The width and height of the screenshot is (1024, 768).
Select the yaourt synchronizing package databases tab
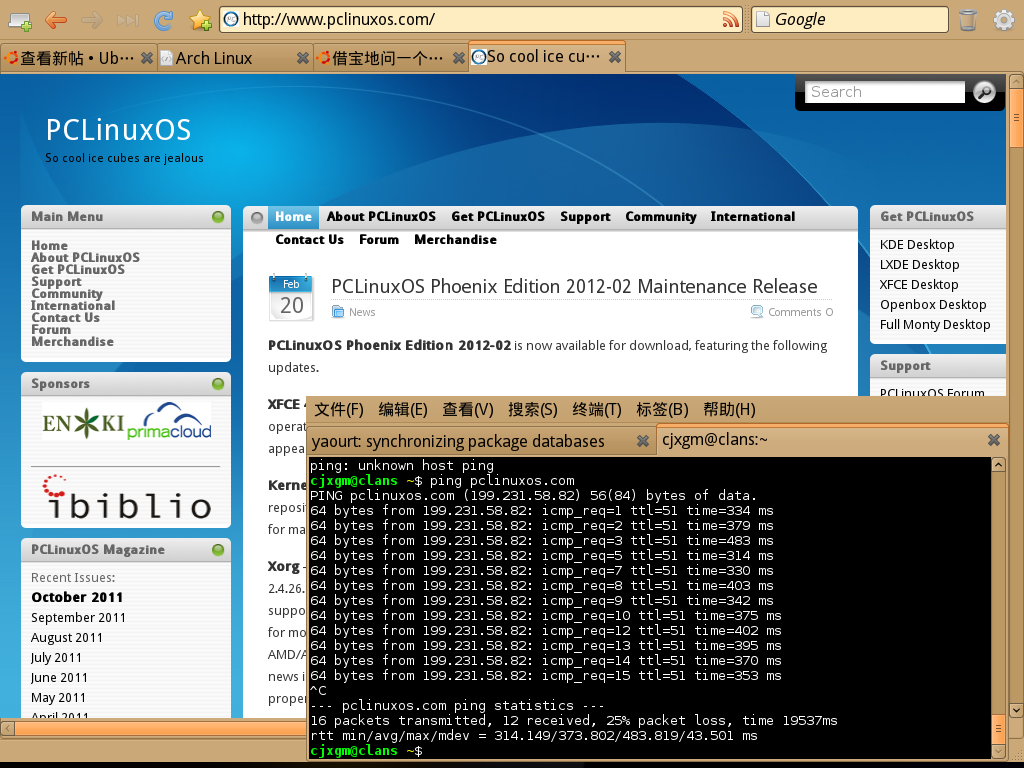coord(481,441)
